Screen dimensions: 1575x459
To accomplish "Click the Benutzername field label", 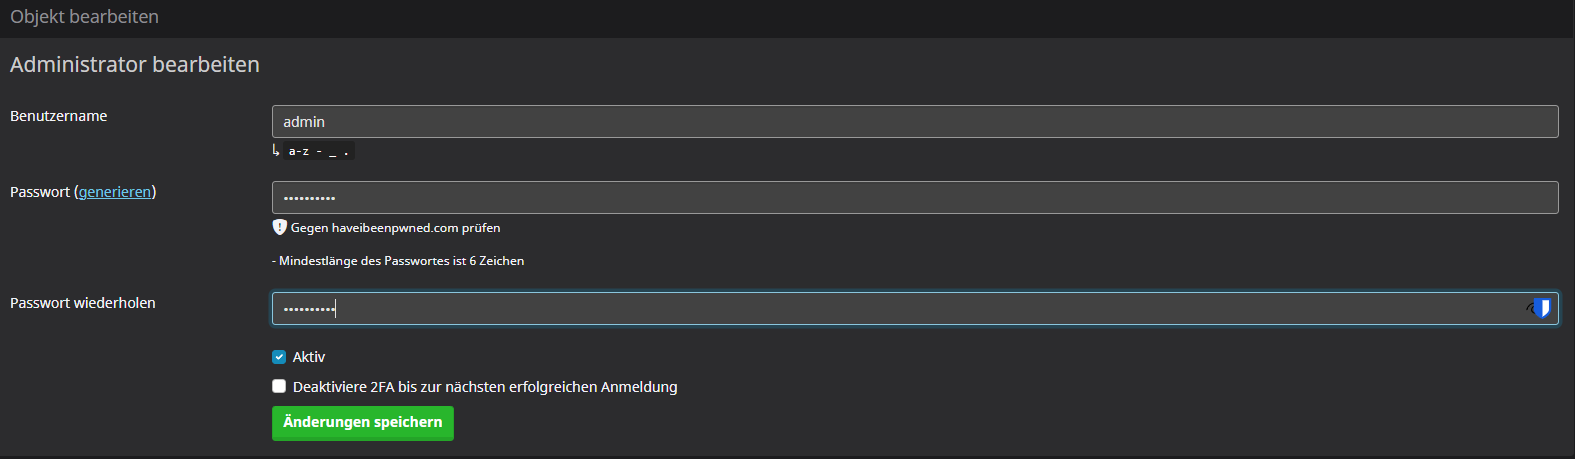I will (x=59, y=116).
